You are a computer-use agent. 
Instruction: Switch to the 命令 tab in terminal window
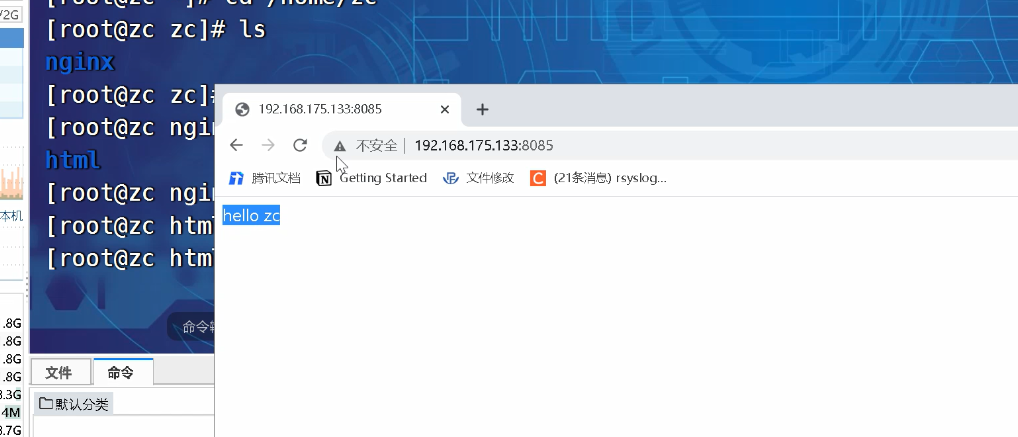point(121,373)
